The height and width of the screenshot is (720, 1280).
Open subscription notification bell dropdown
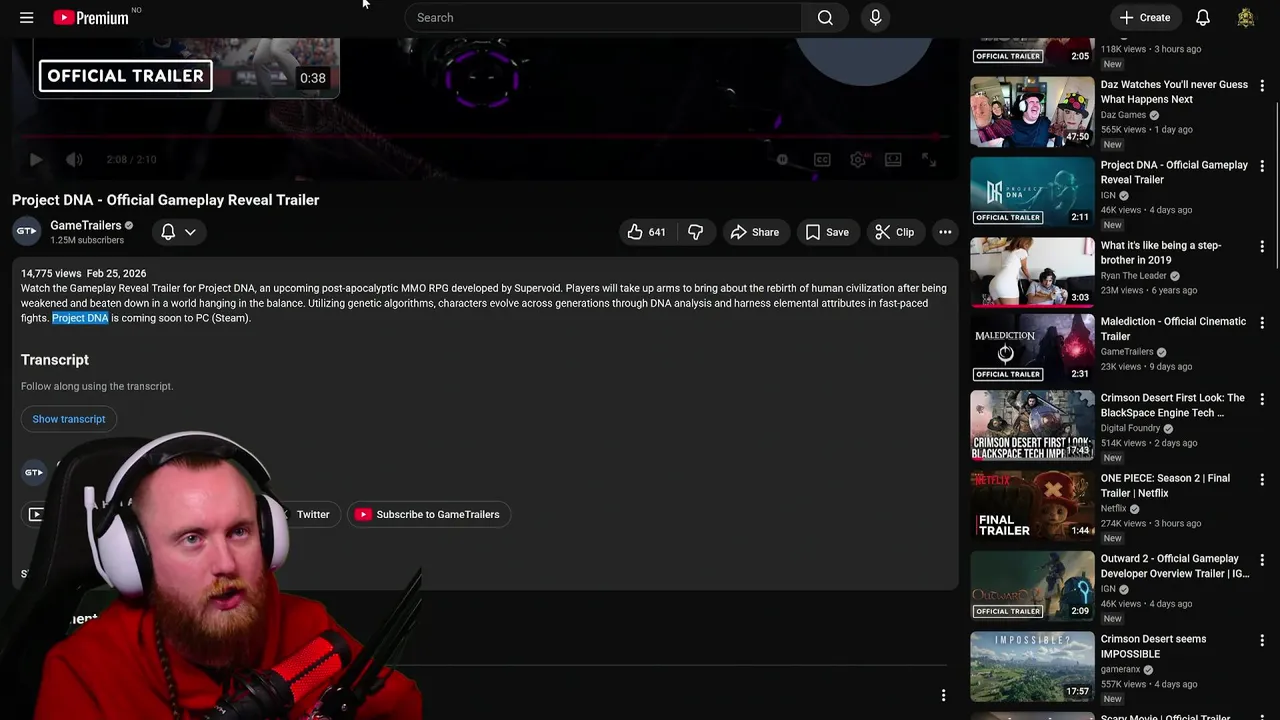pos(179,232)
